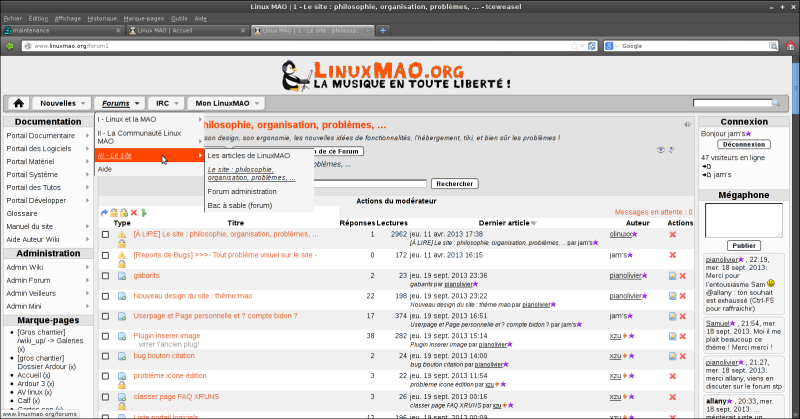Check the box for '[À LIRE] Le site' topic
Image resolution: width=800 pixels, height=419 pixels.
pos(106,235)
